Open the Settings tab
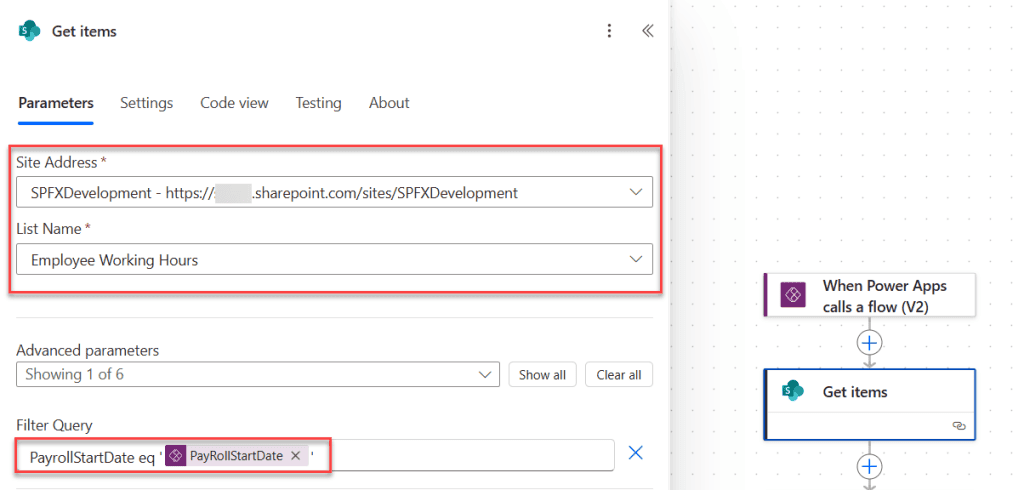The image size is (1024, 490). tap(146, 103)
